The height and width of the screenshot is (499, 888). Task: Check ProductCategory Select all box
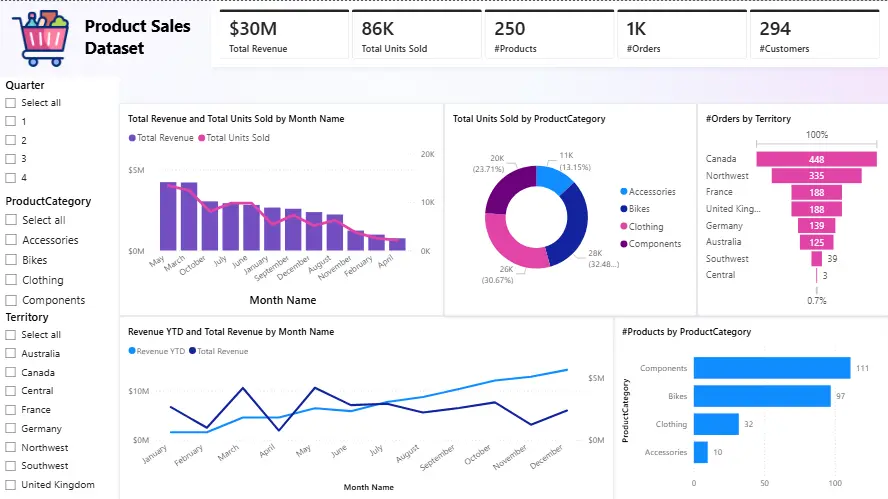(x=11, y=220)
